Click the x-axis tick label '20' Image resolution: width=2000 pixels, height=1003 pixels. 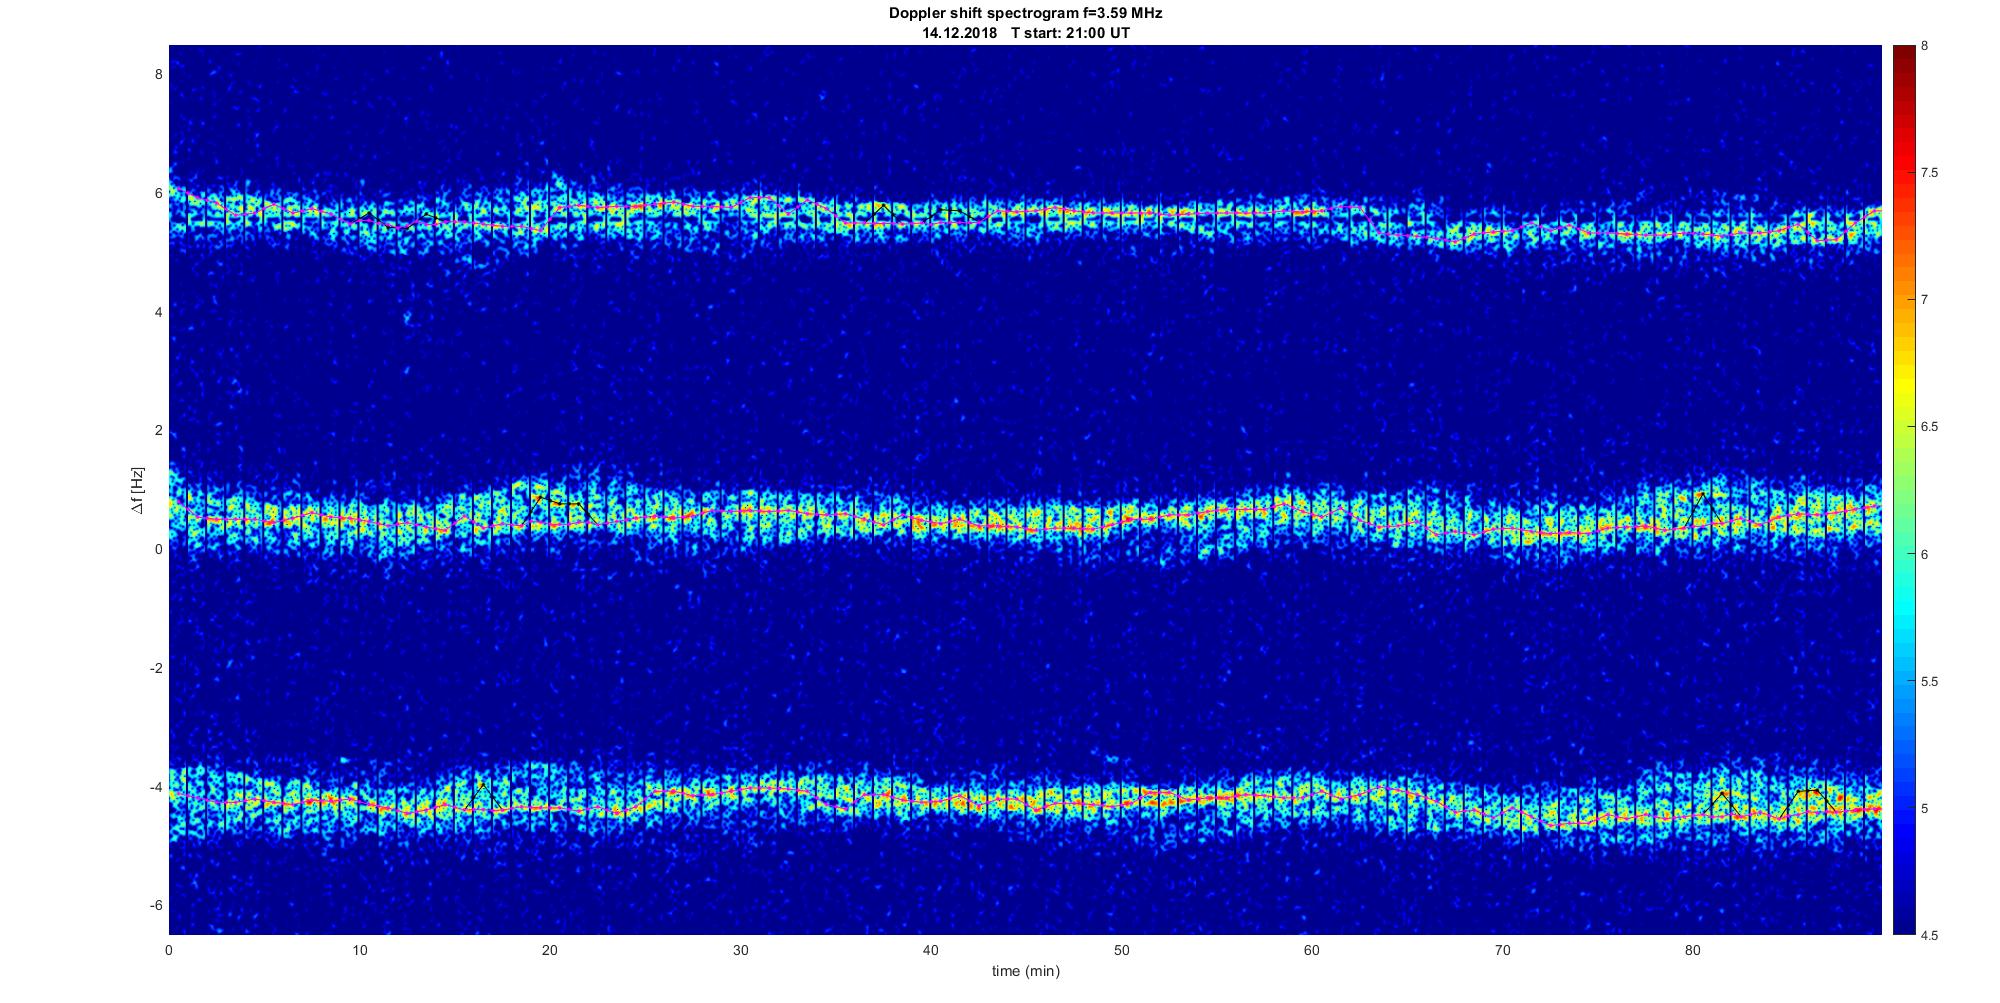[550, 949]
